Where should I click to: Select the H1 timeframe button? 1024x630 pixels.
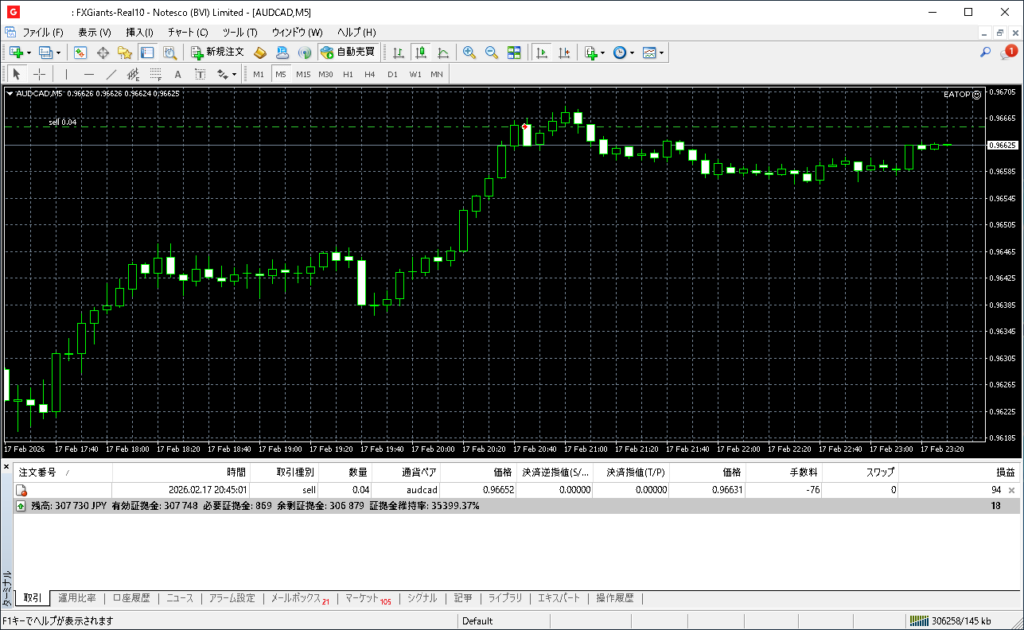348,74
